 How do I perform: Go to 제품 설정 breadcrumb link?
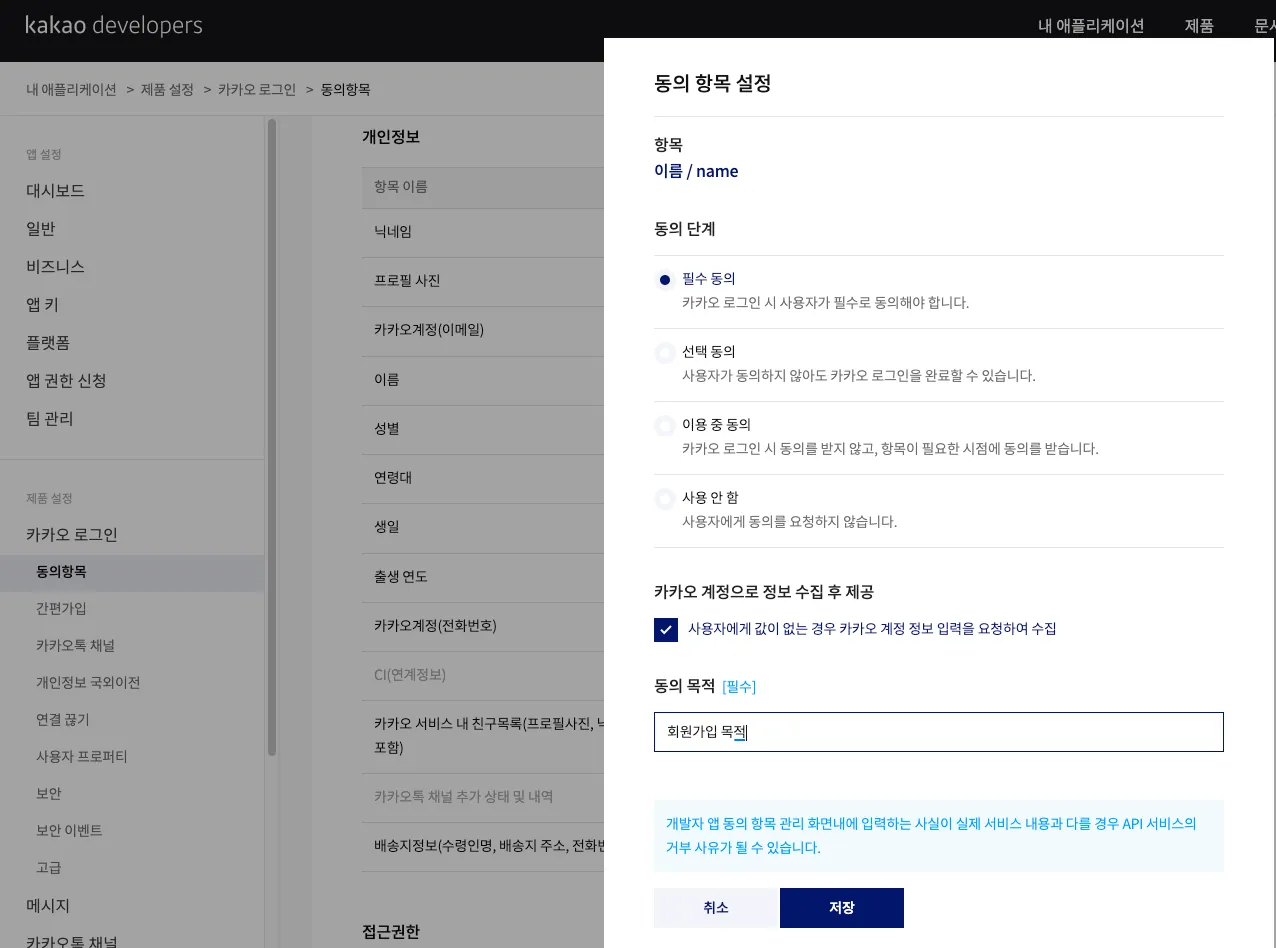(x=167, y=89)
